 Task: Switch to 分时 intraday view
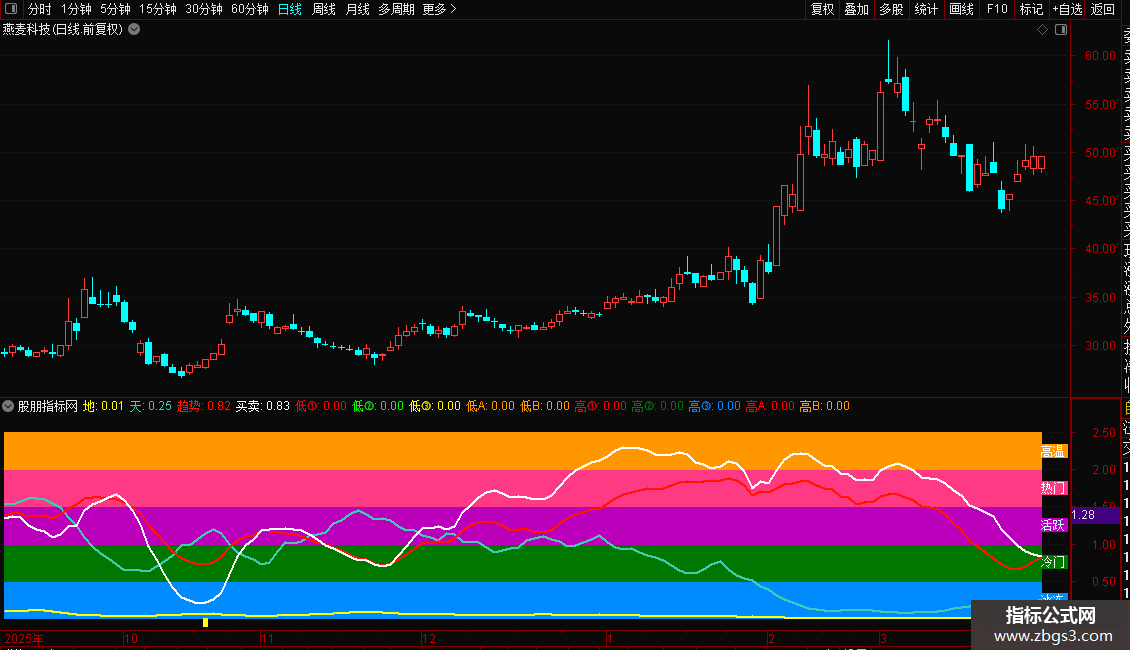point(40,9)
